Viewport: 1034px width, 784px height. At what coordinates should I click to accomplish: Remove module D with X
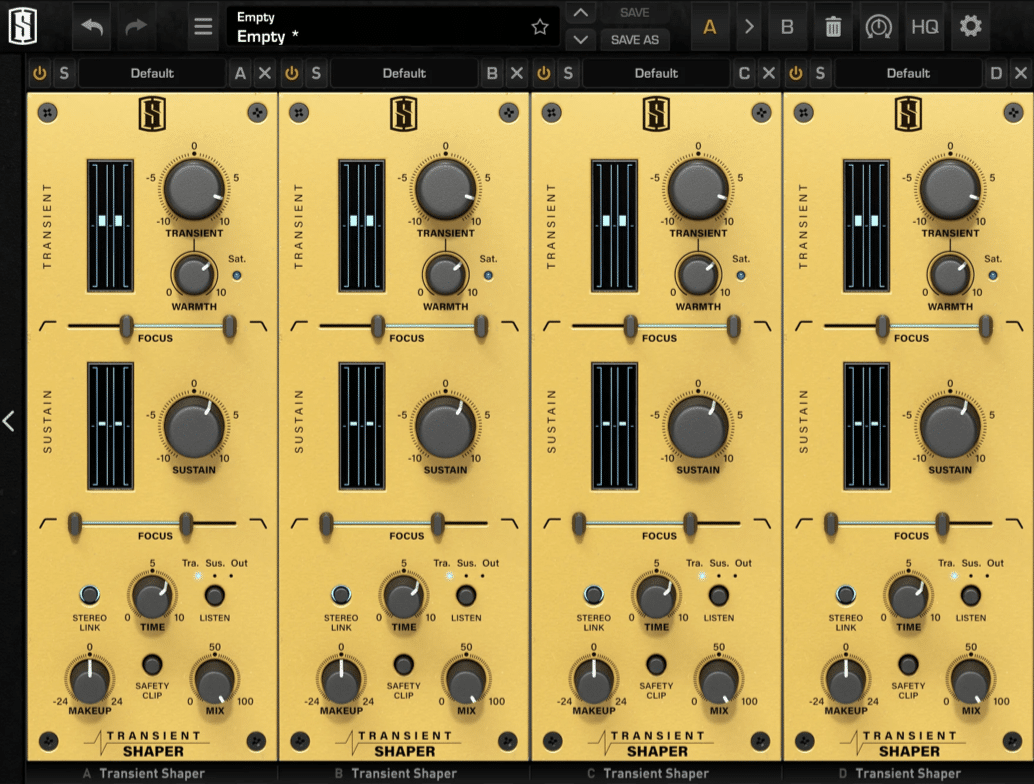click(x=1020, y=73)
